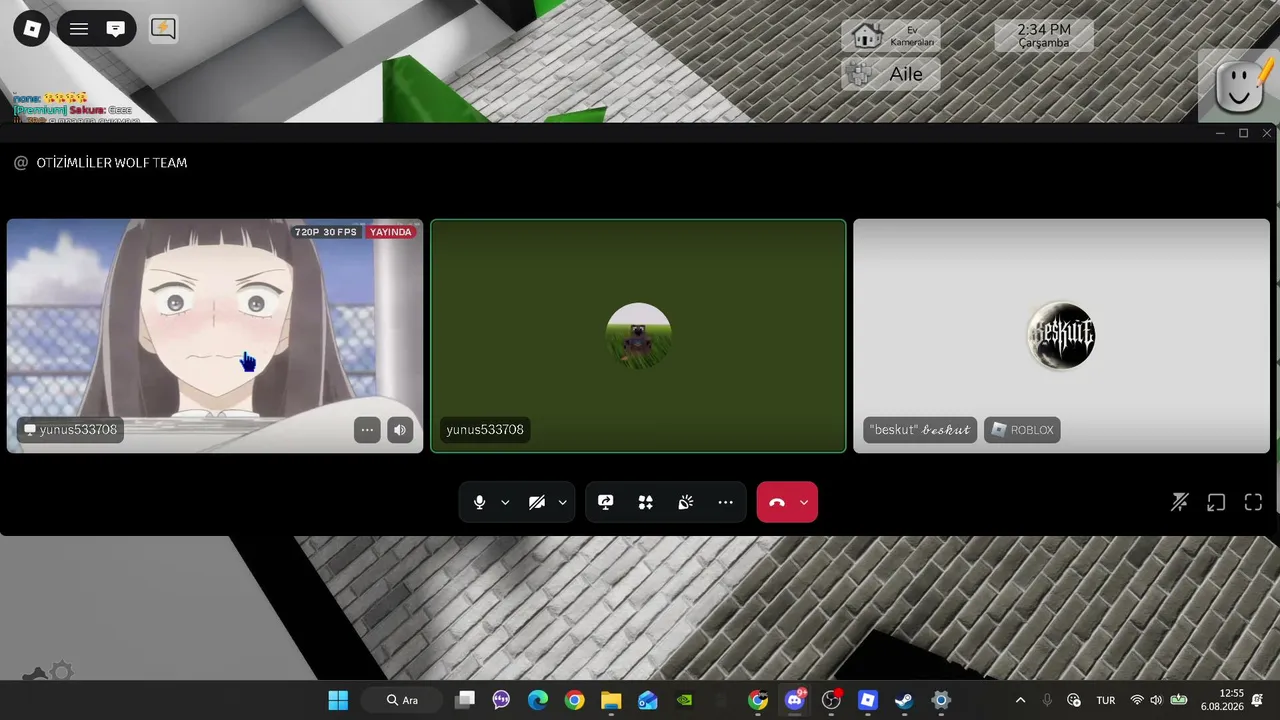This screenshot has height=720, width=1280.
Task: Enter full screen call view
Action: [1253, 502]
